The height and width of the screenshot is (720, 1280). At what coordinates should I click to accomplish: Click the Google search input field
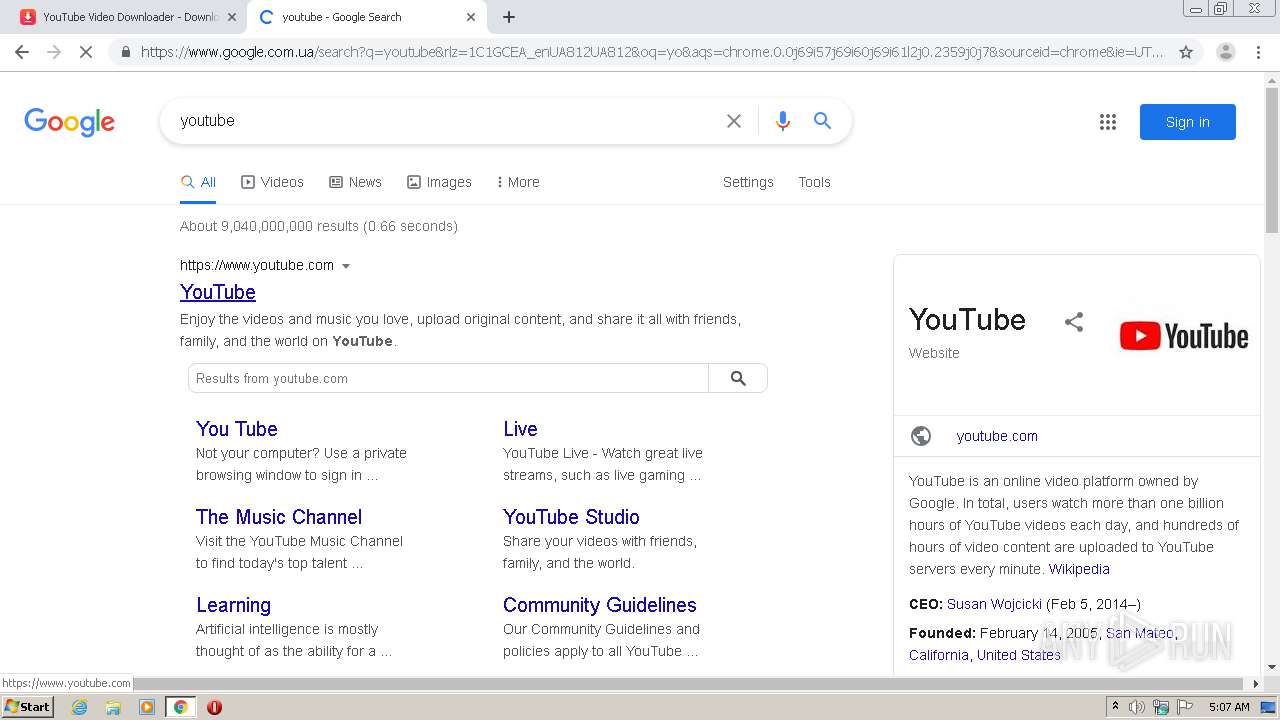tap(445, 121)
